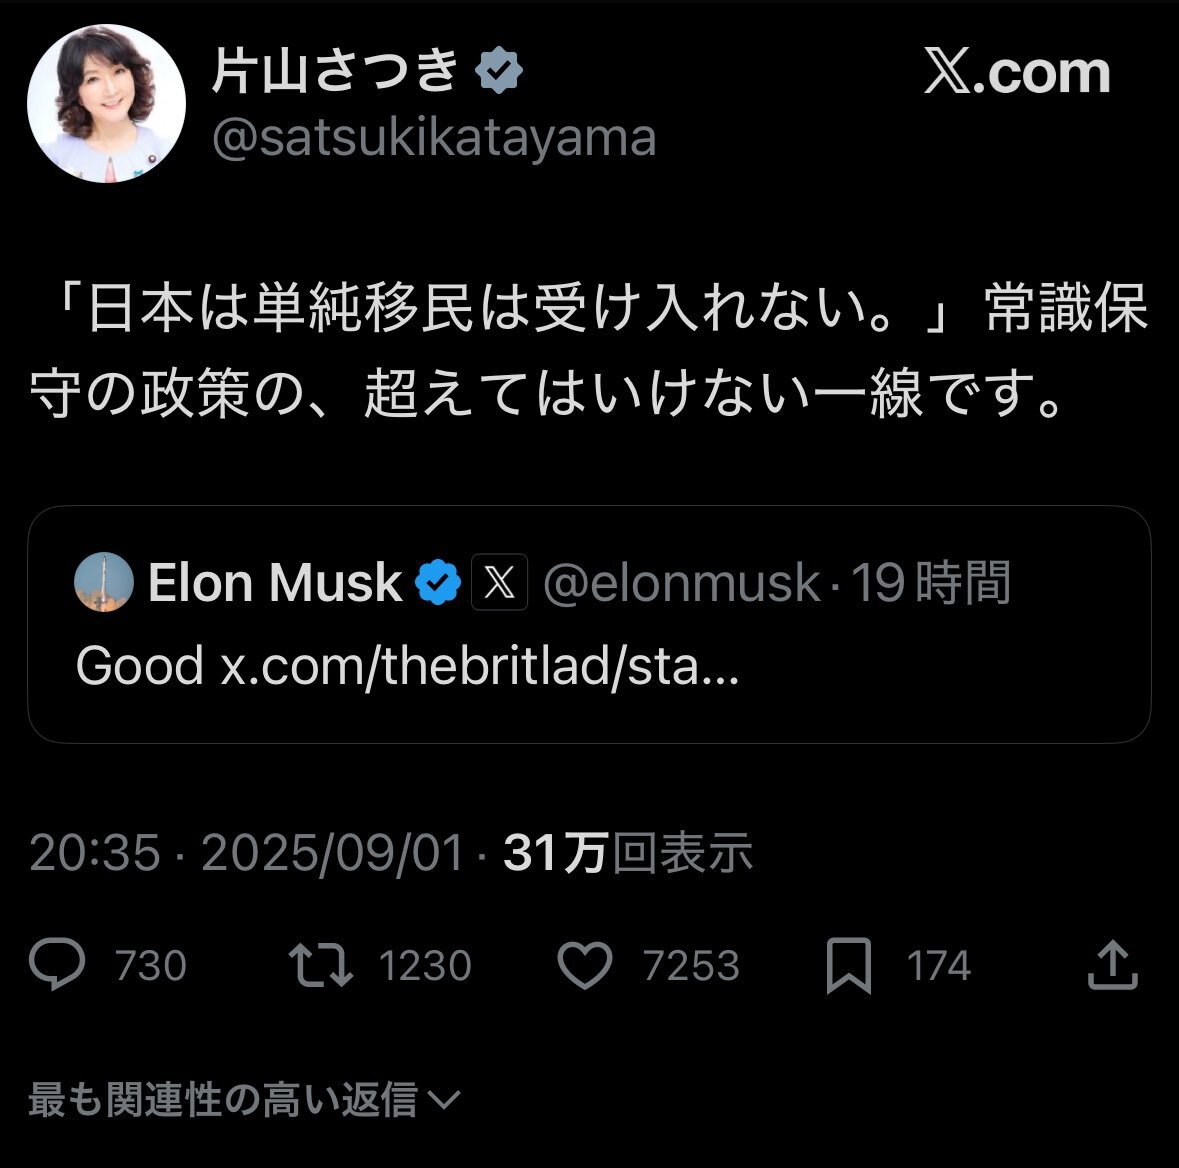Click the 1230 reposts count

click(x=425, y=966)
